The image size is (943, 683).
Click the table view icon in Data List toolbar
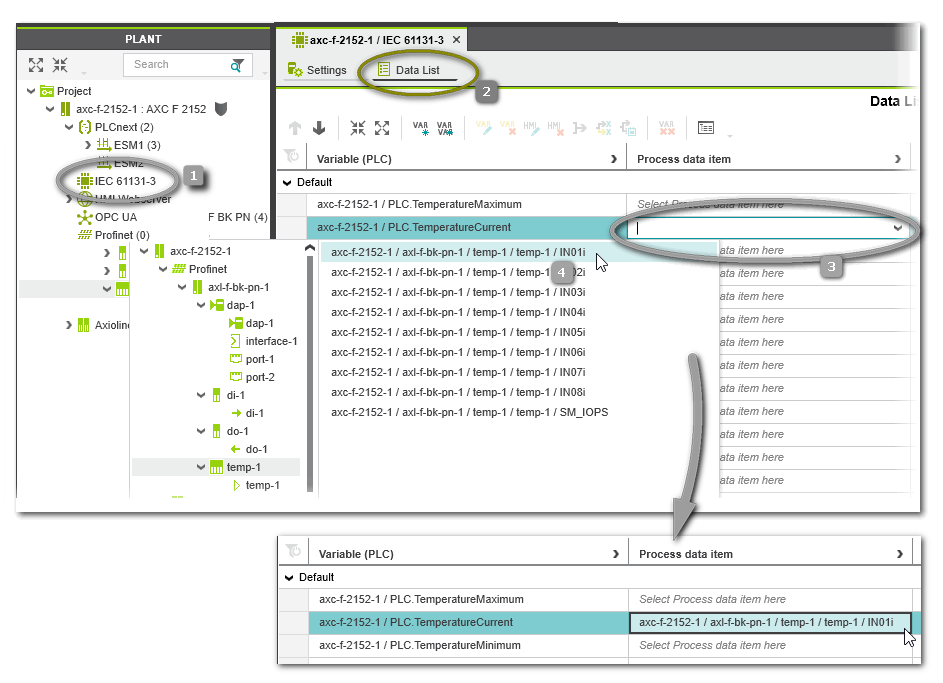(x=706, y=128)
